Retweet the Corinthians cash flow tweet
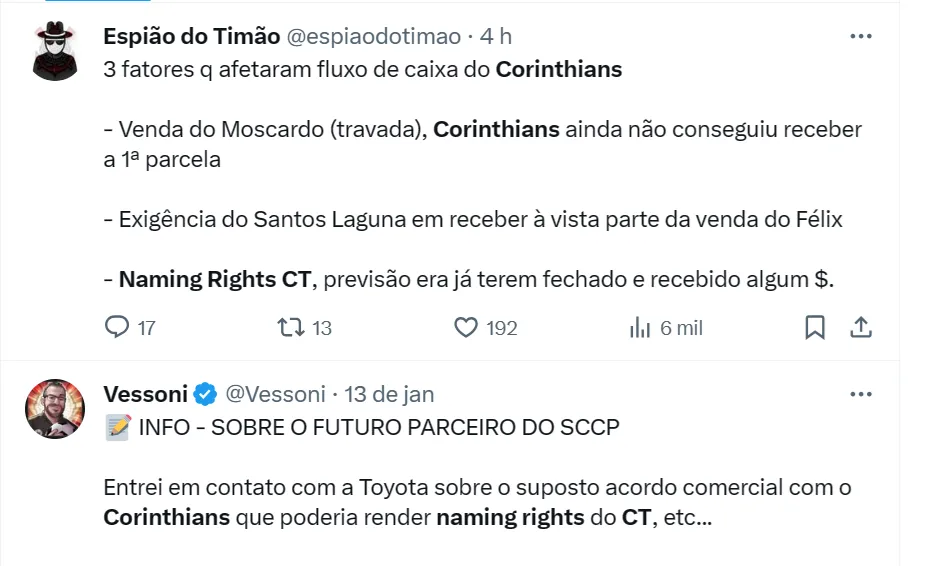Screen dimensions: 936x566 coord(290,327)
